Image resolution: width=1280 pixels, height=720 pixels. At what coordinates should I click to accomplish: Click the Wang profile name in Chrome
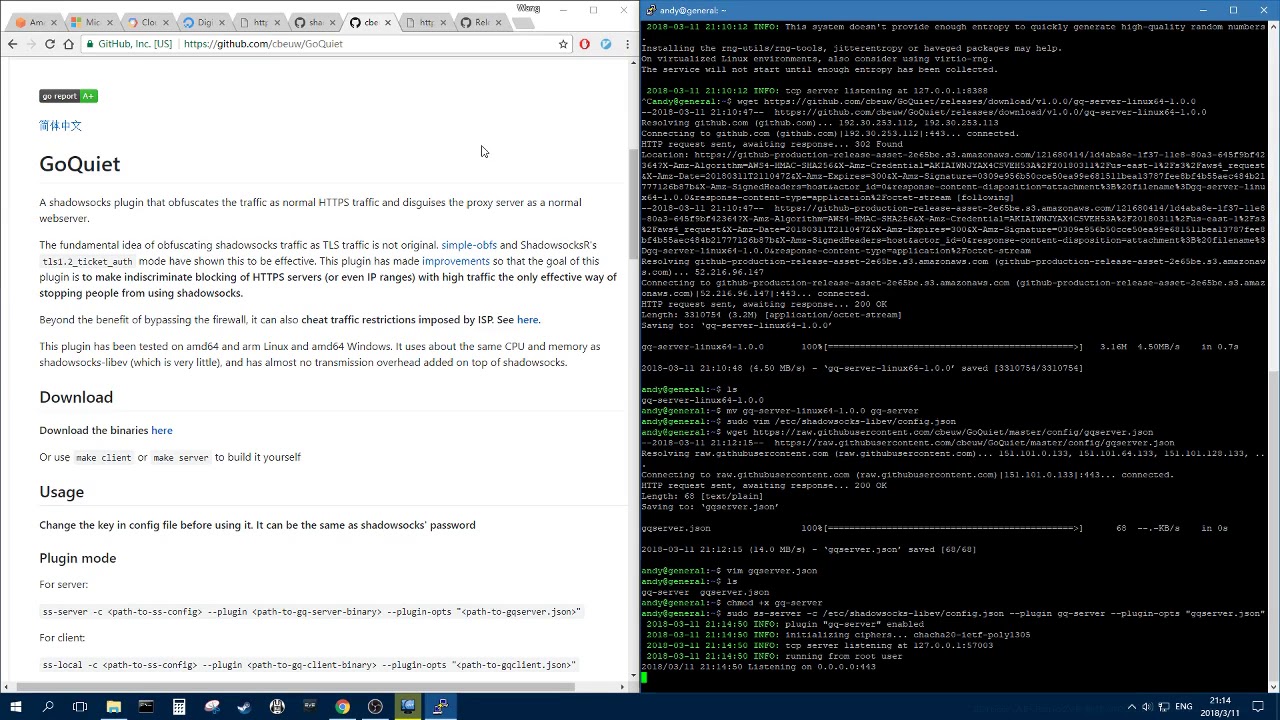point(528,8)
